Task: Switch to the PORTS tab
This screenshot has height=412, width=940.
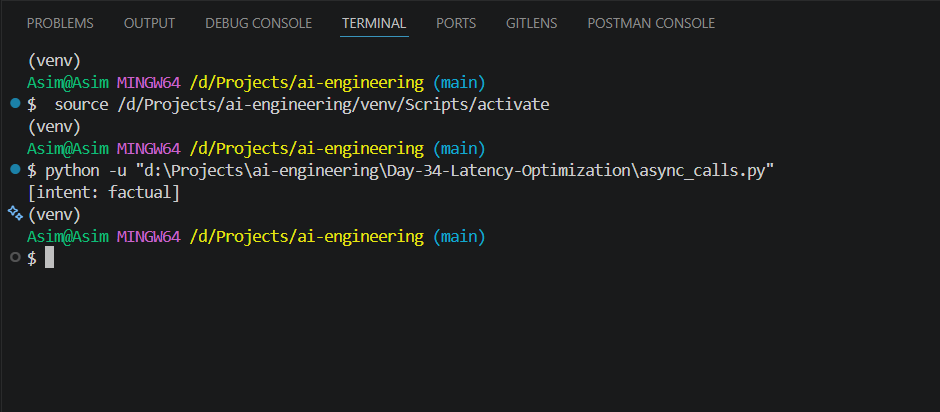Action: 456,23
